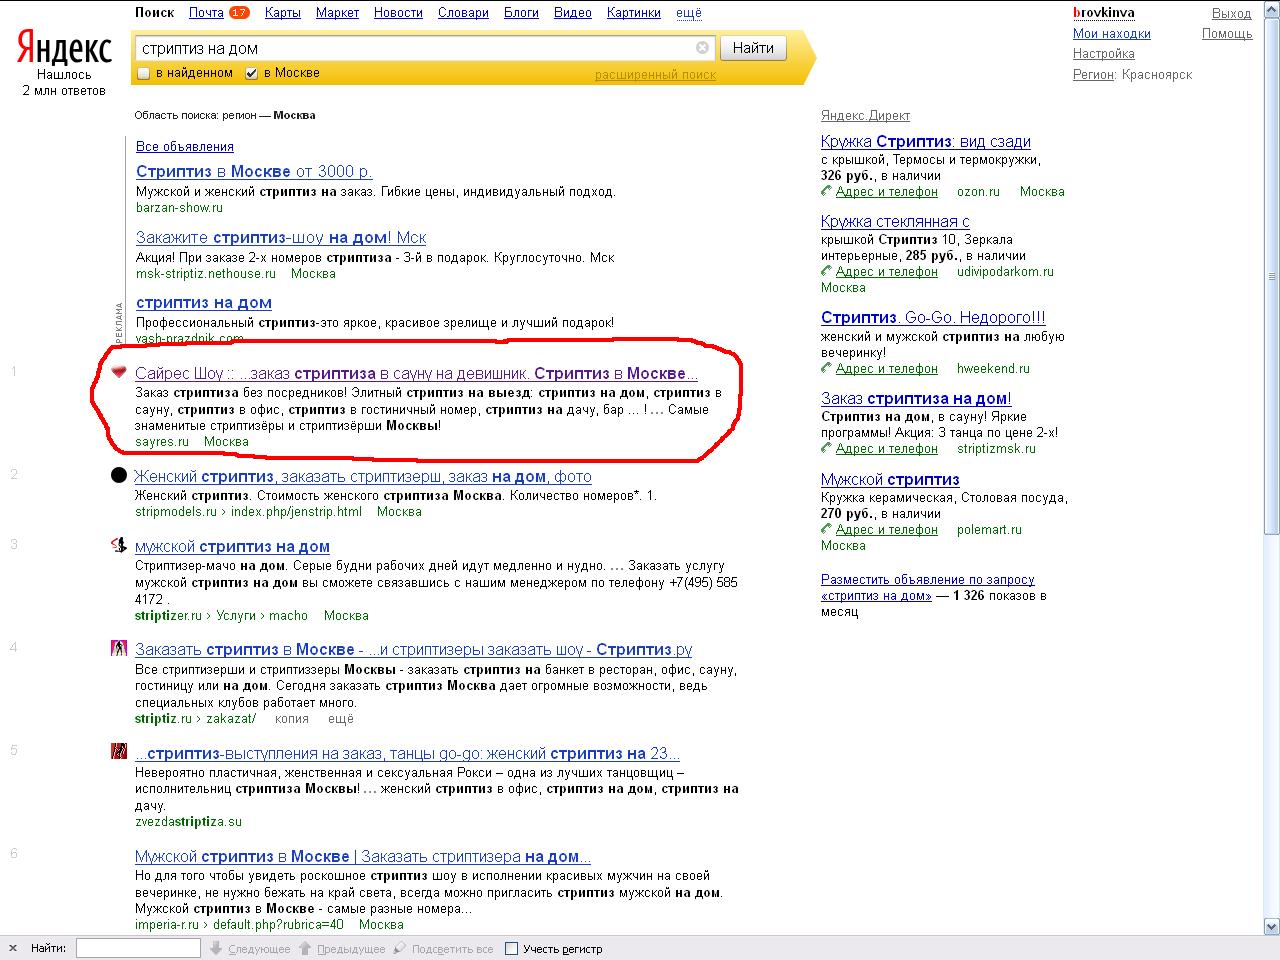Viewport: 1280px width, 960px height.
Task: Close the find bar with the X
Action: click(13, 948)
